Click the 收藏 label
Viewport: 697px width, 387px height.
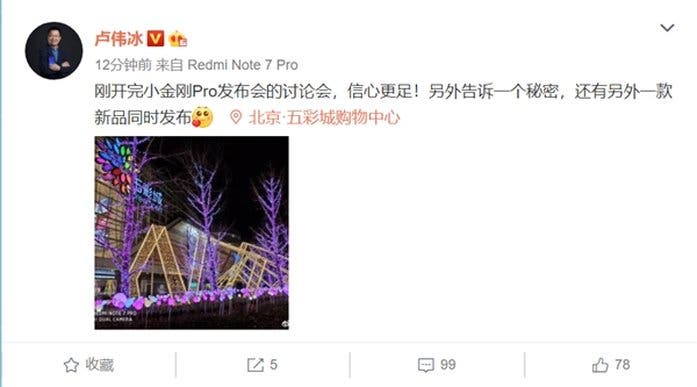(x=100, y=365)
